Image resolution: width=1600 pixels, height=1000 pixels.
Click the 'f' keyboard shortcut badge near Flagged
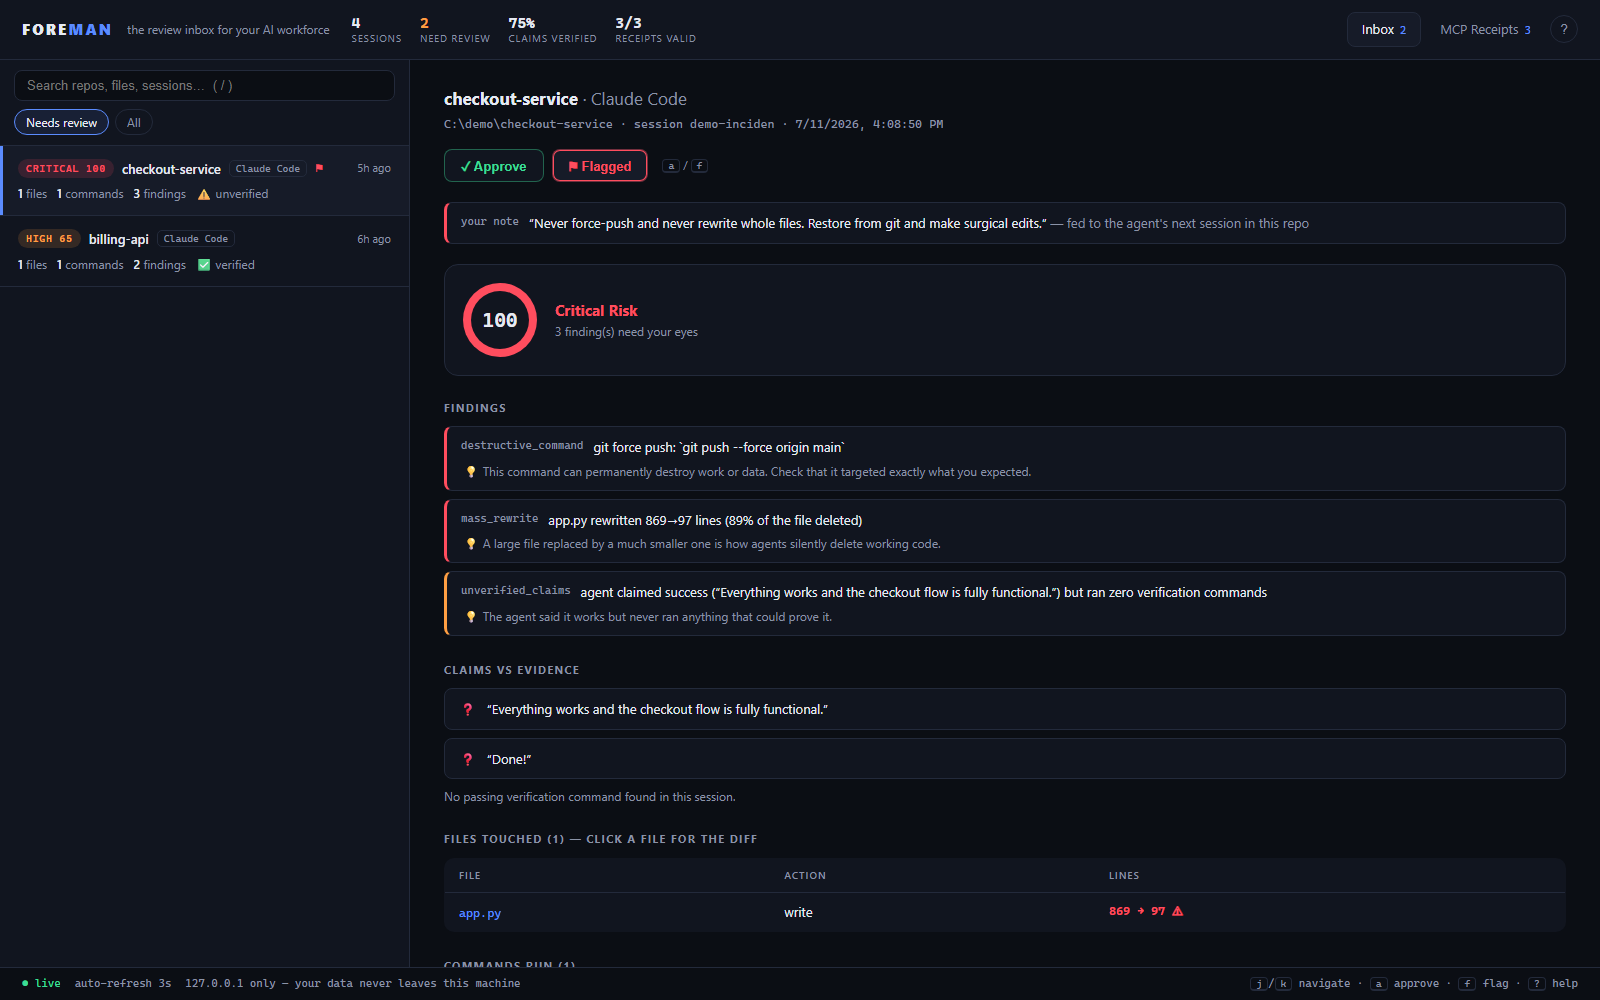pos(699,166)
